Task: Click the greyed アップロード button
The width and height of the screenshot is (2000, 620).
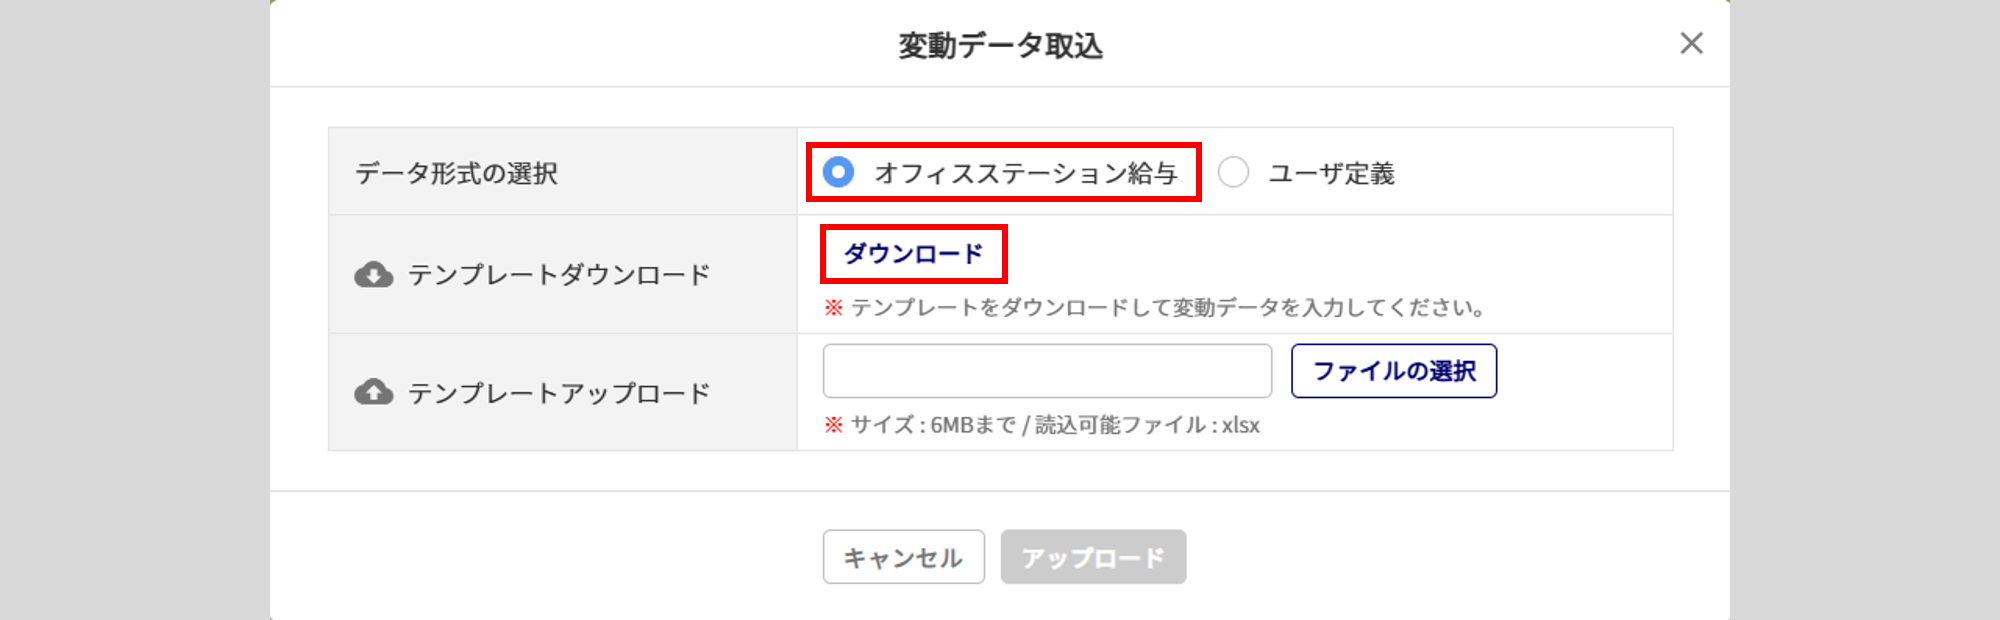Action: pos(1093,557)
